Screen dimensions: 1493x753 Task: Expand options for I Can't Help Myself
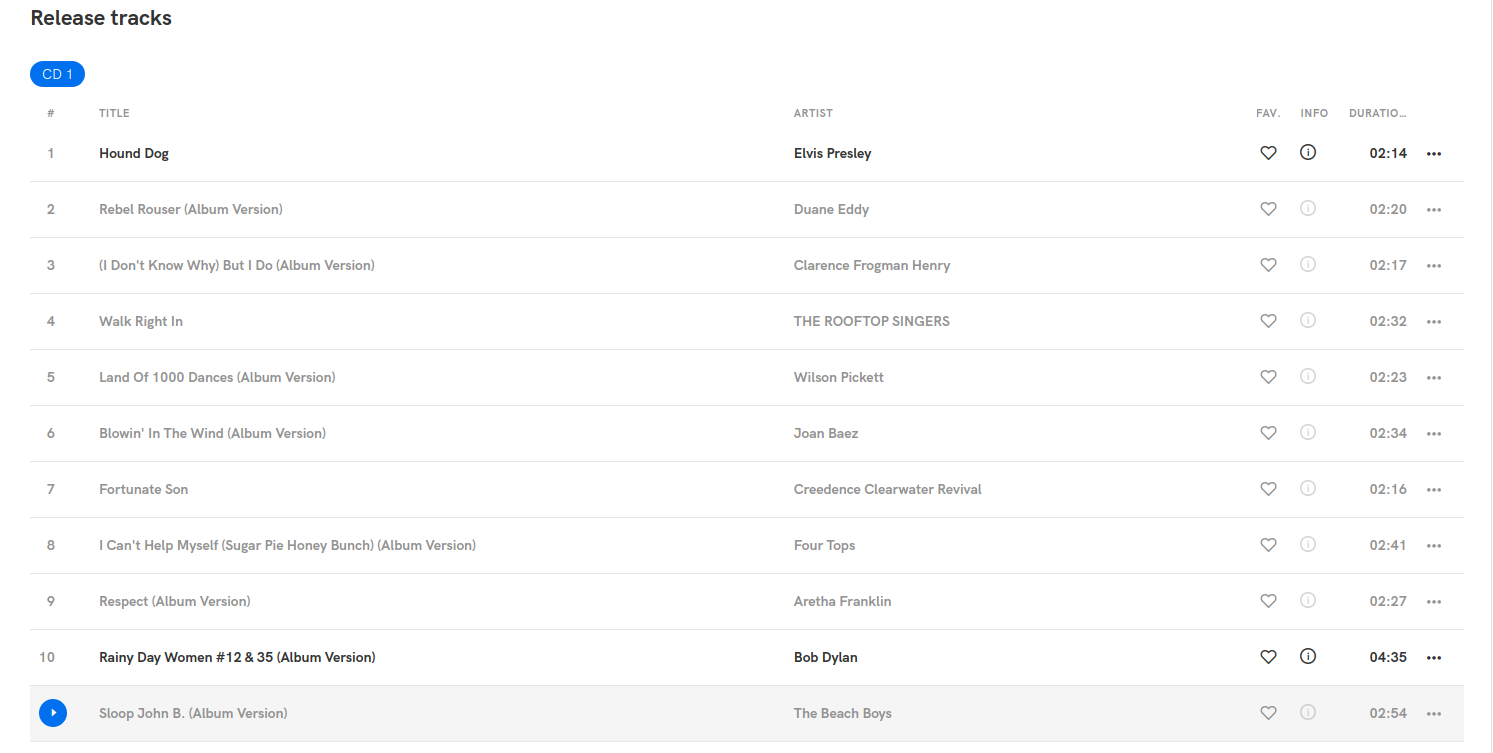(1434, 545)
